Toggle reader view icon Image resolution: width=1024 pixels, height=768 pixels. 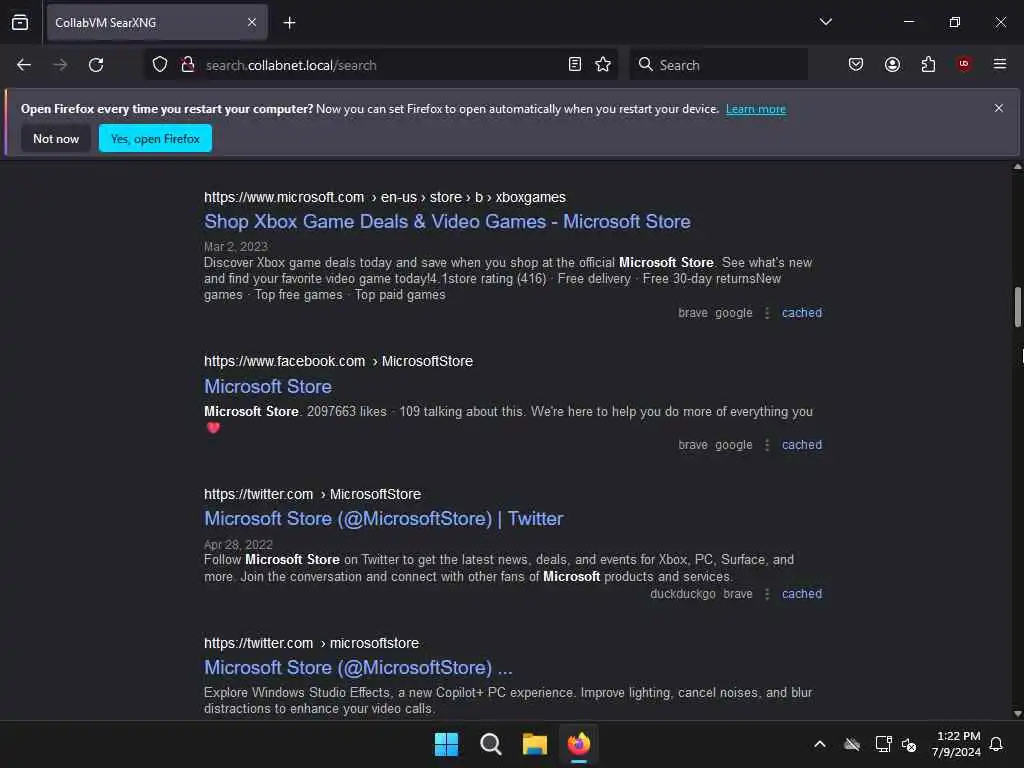[575, 65]
